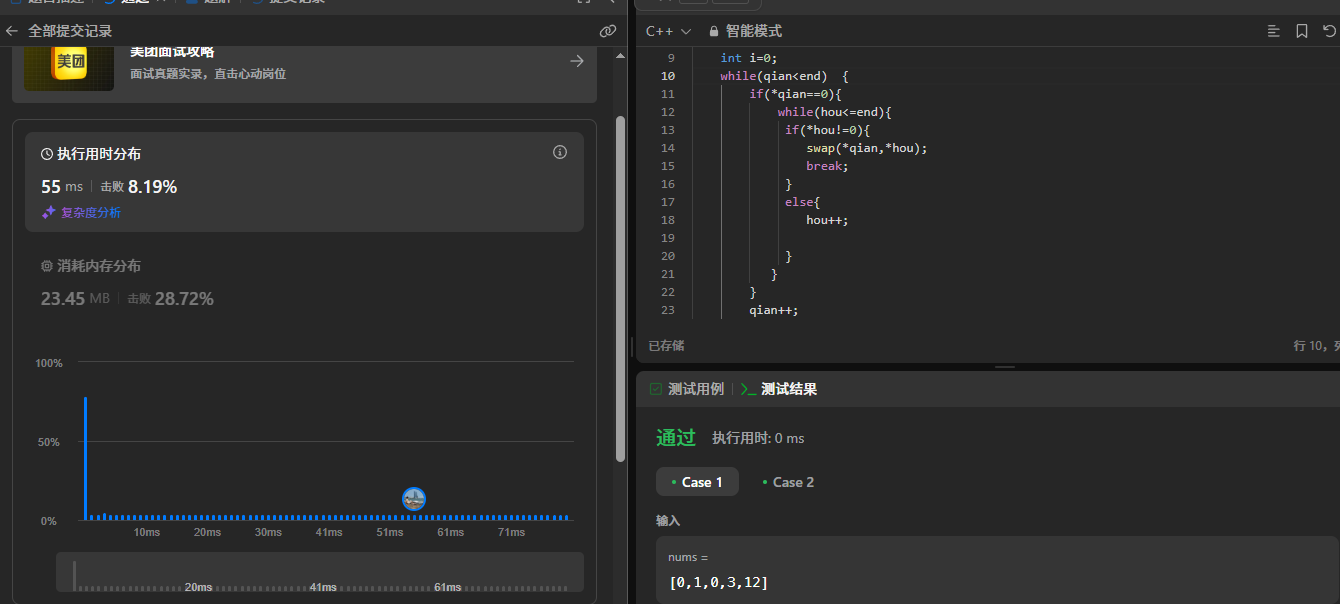Click the else{ code line
The image size is (1340, 604).
[802, 202]
